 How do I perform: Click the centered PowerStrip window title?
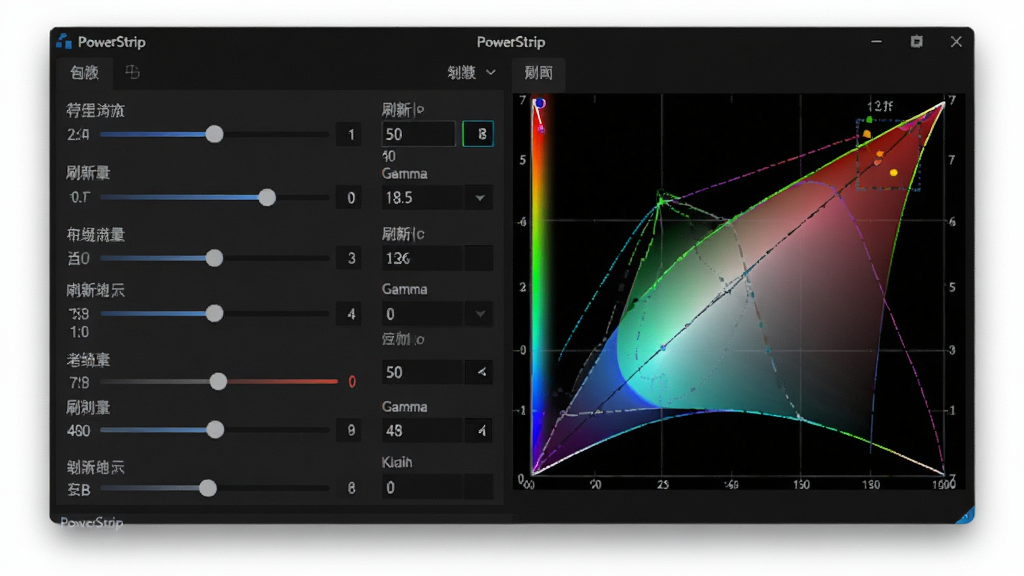pos(511,42)
